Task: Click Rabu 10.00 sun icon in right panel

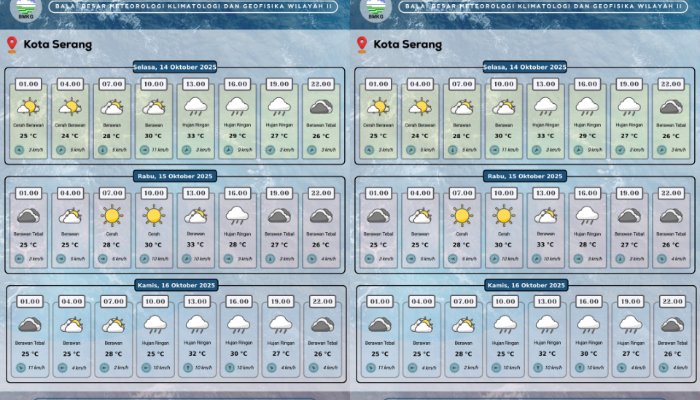Action: coord(503,215)
